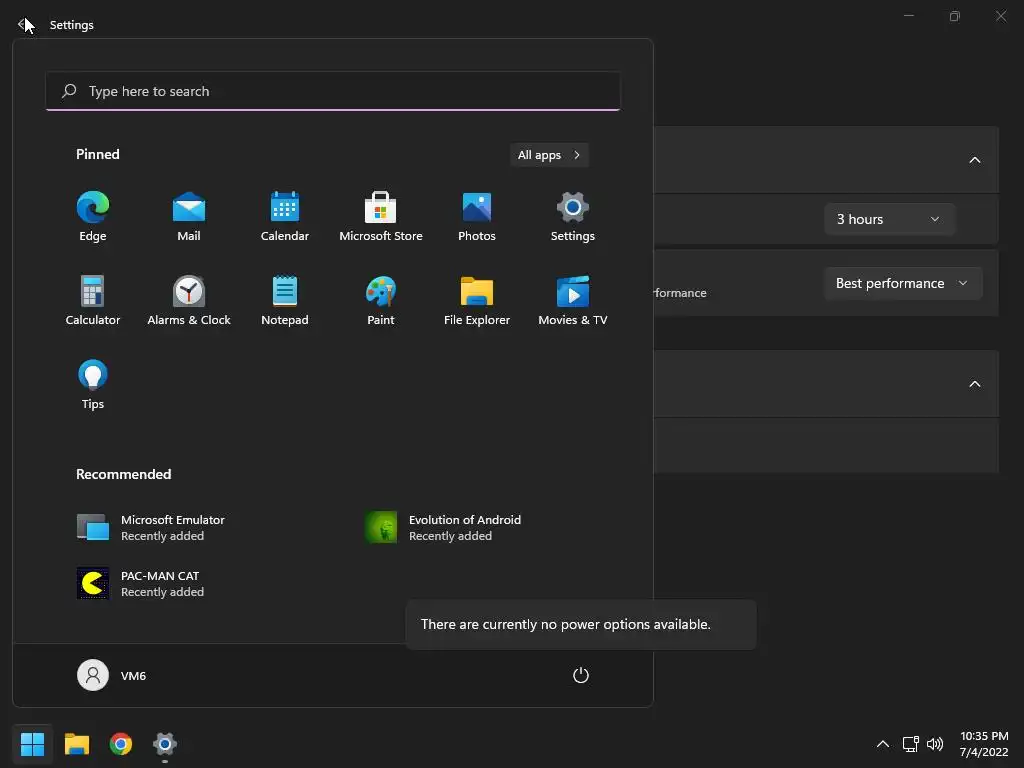Open File Explorer from the taskbar

[x=76, y=744]
